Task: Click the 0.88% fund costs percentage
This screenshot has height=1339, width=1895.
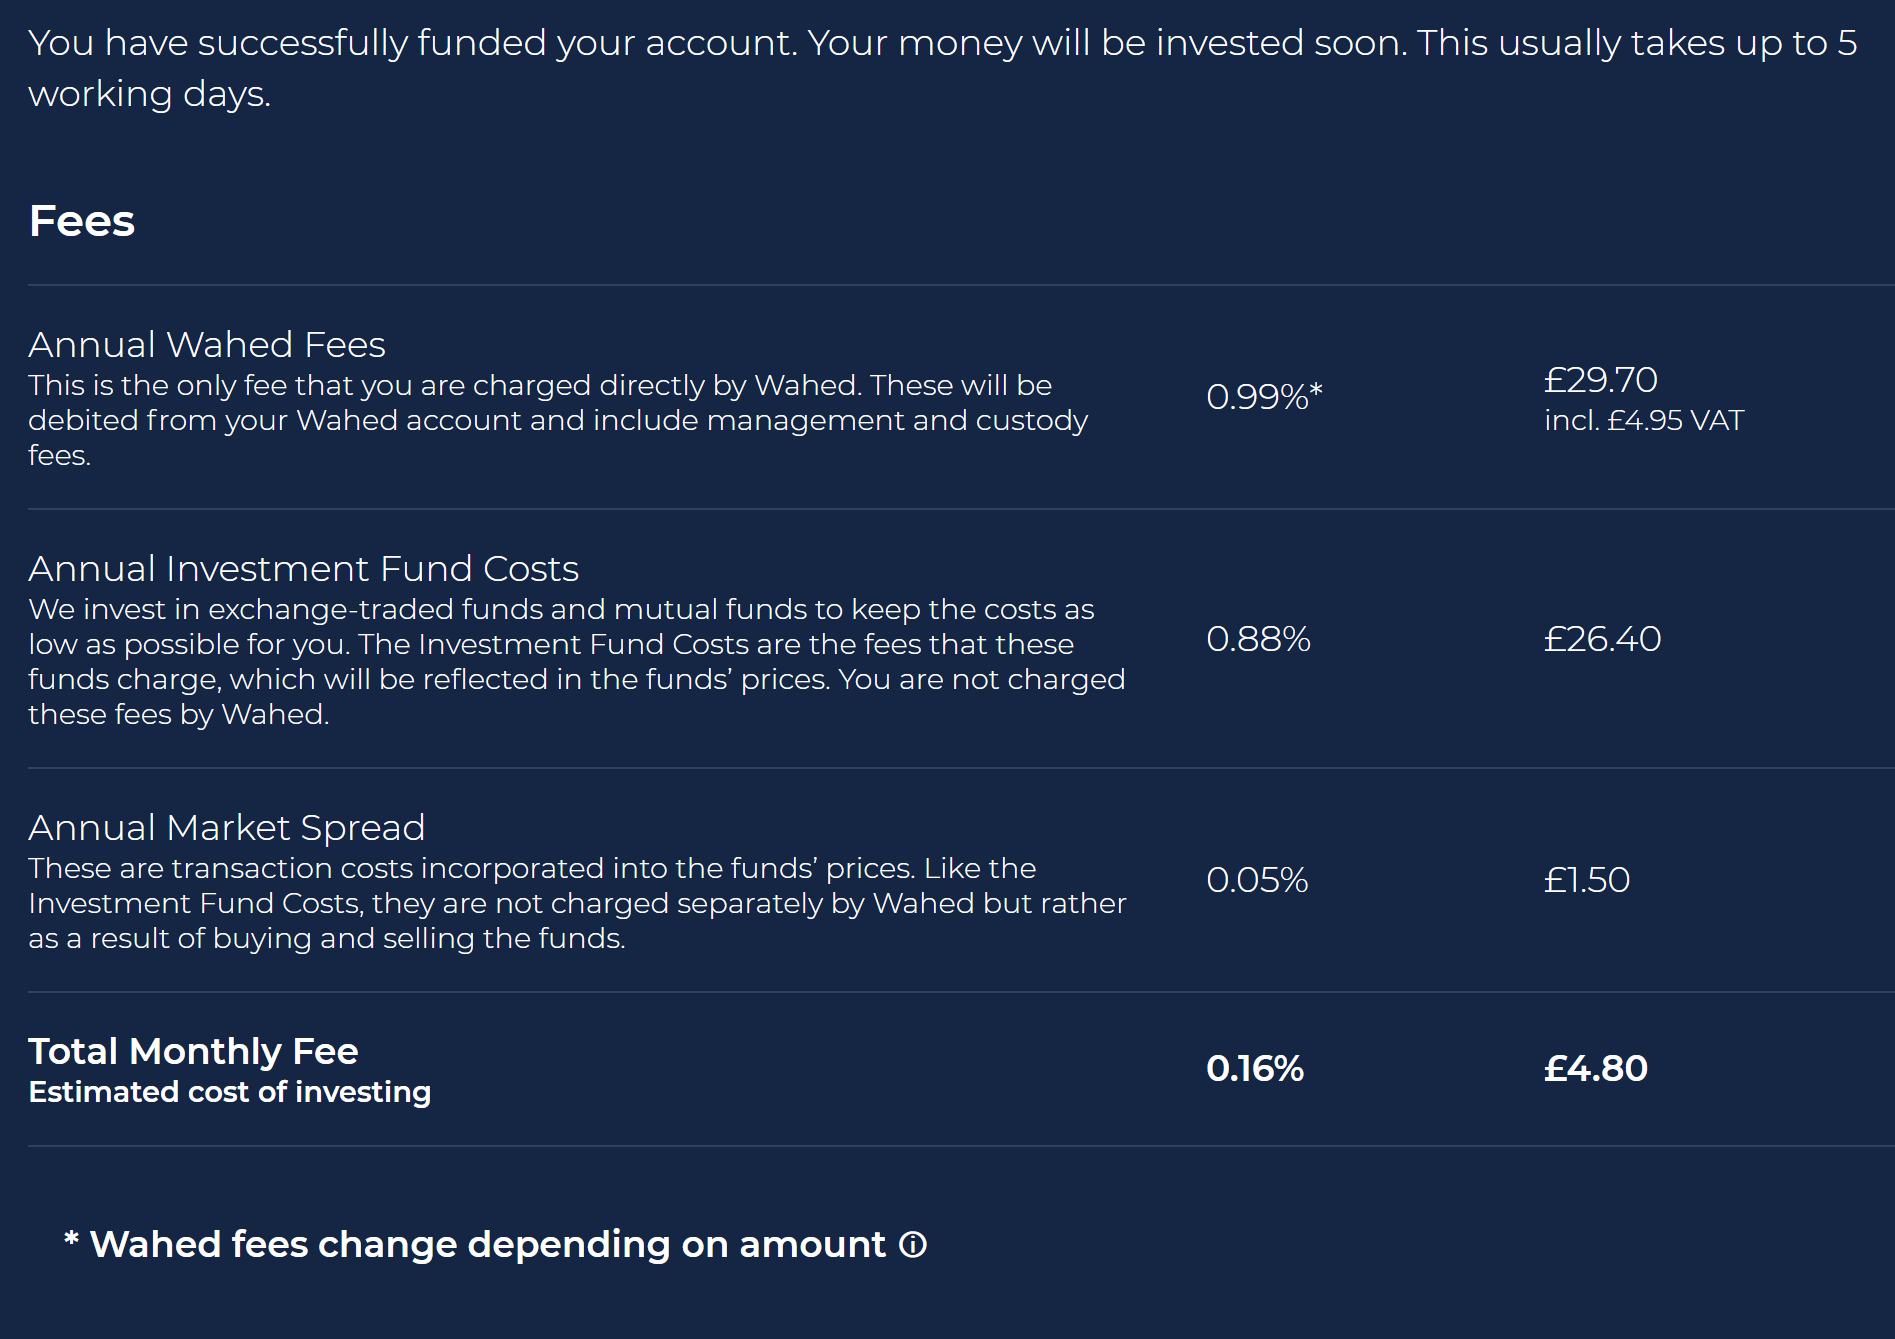Action: [1258, 639]
